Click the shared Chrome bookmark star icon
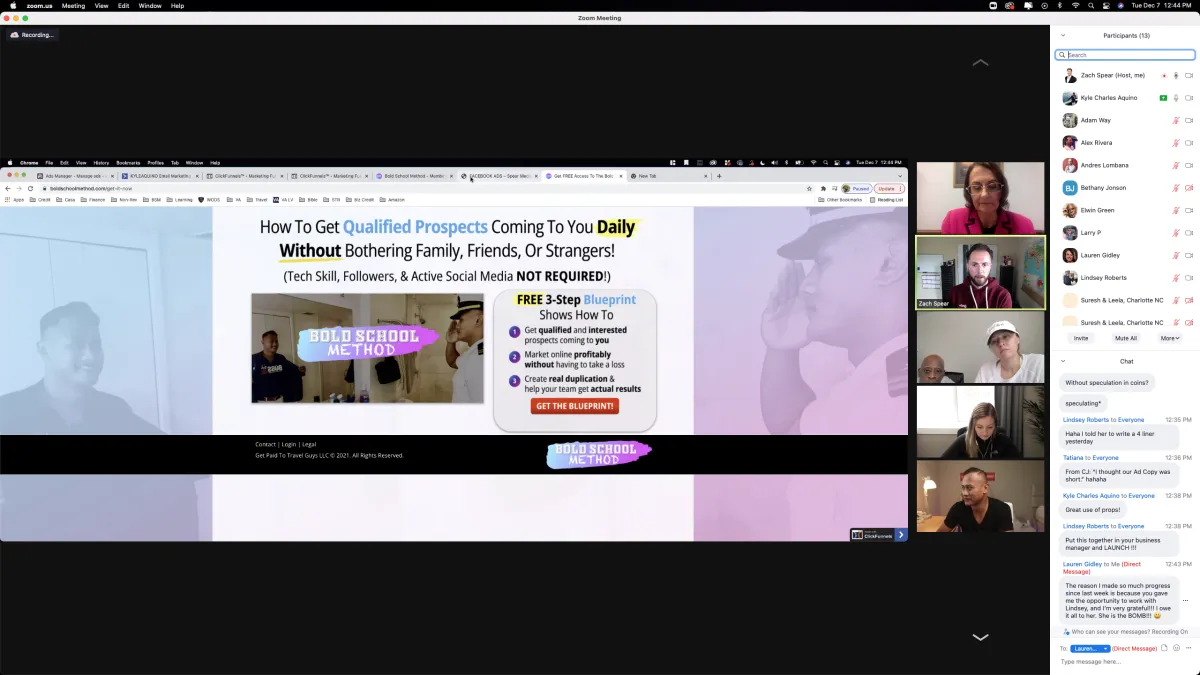Image resolution: width=1200 pixels, height=675 pixels. point(809,188)
